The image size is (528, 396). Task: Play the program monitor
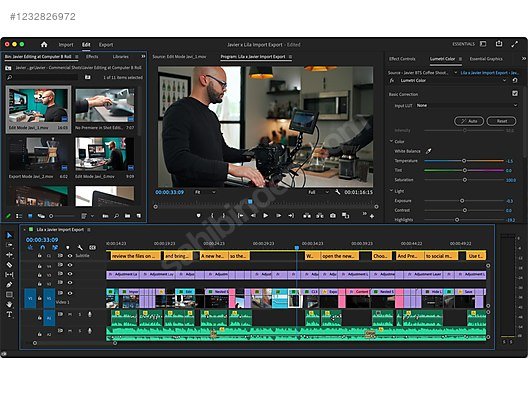coord(266,216)
